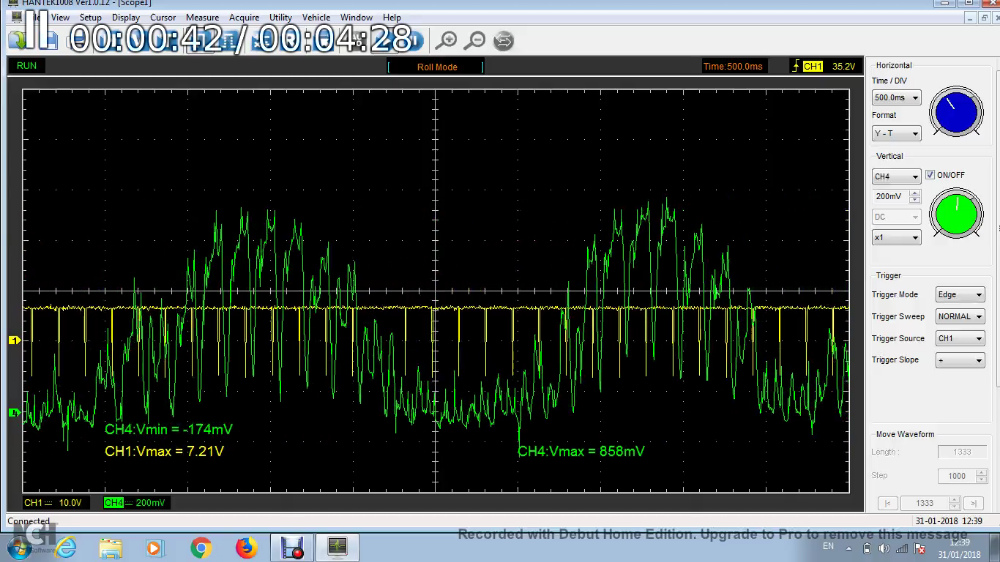1000x562 pixels.
Task: Click the RUN status button
Action: pos(27,66)
